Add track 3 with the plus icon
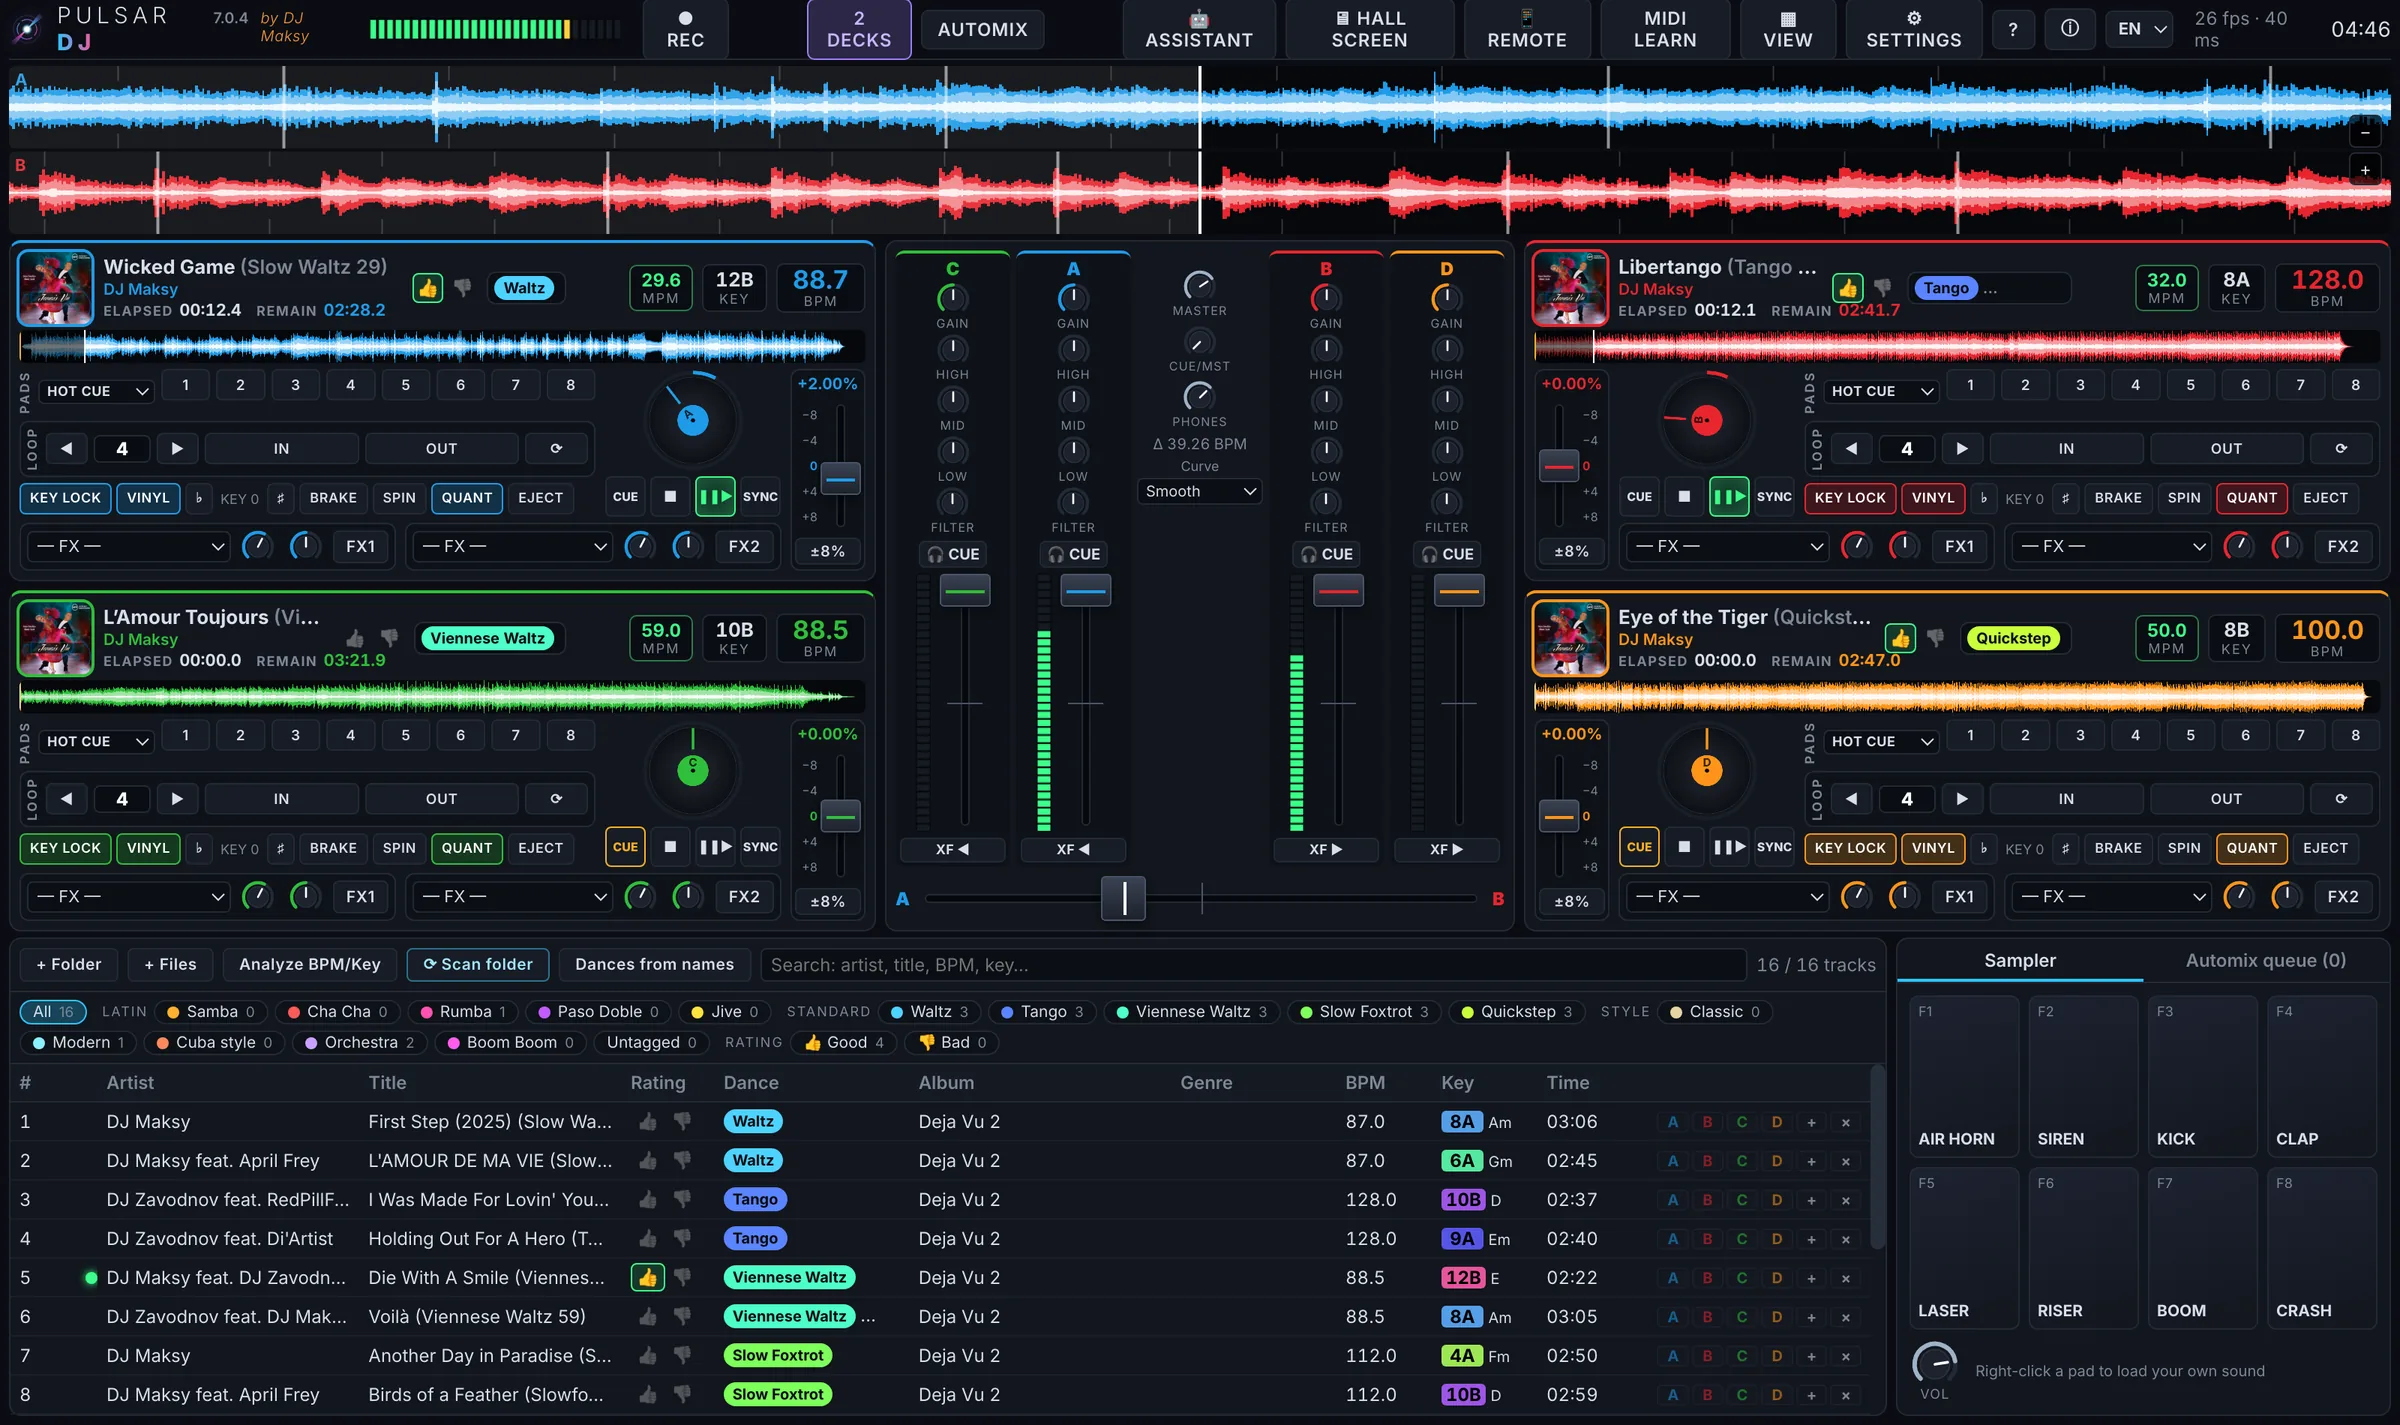 1811,1200
